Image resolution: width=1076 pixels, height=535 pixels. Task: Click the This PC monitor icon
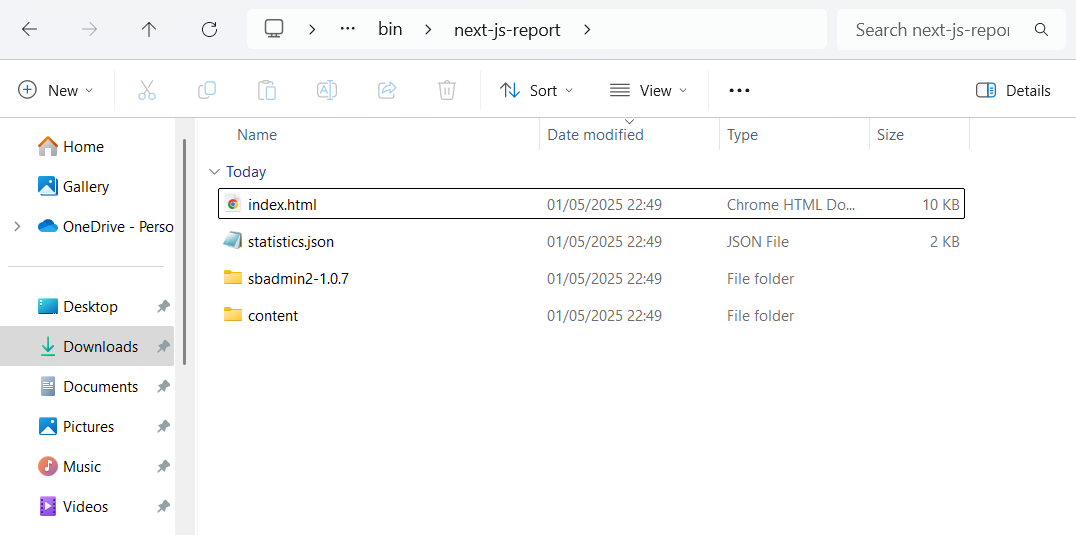274,29
